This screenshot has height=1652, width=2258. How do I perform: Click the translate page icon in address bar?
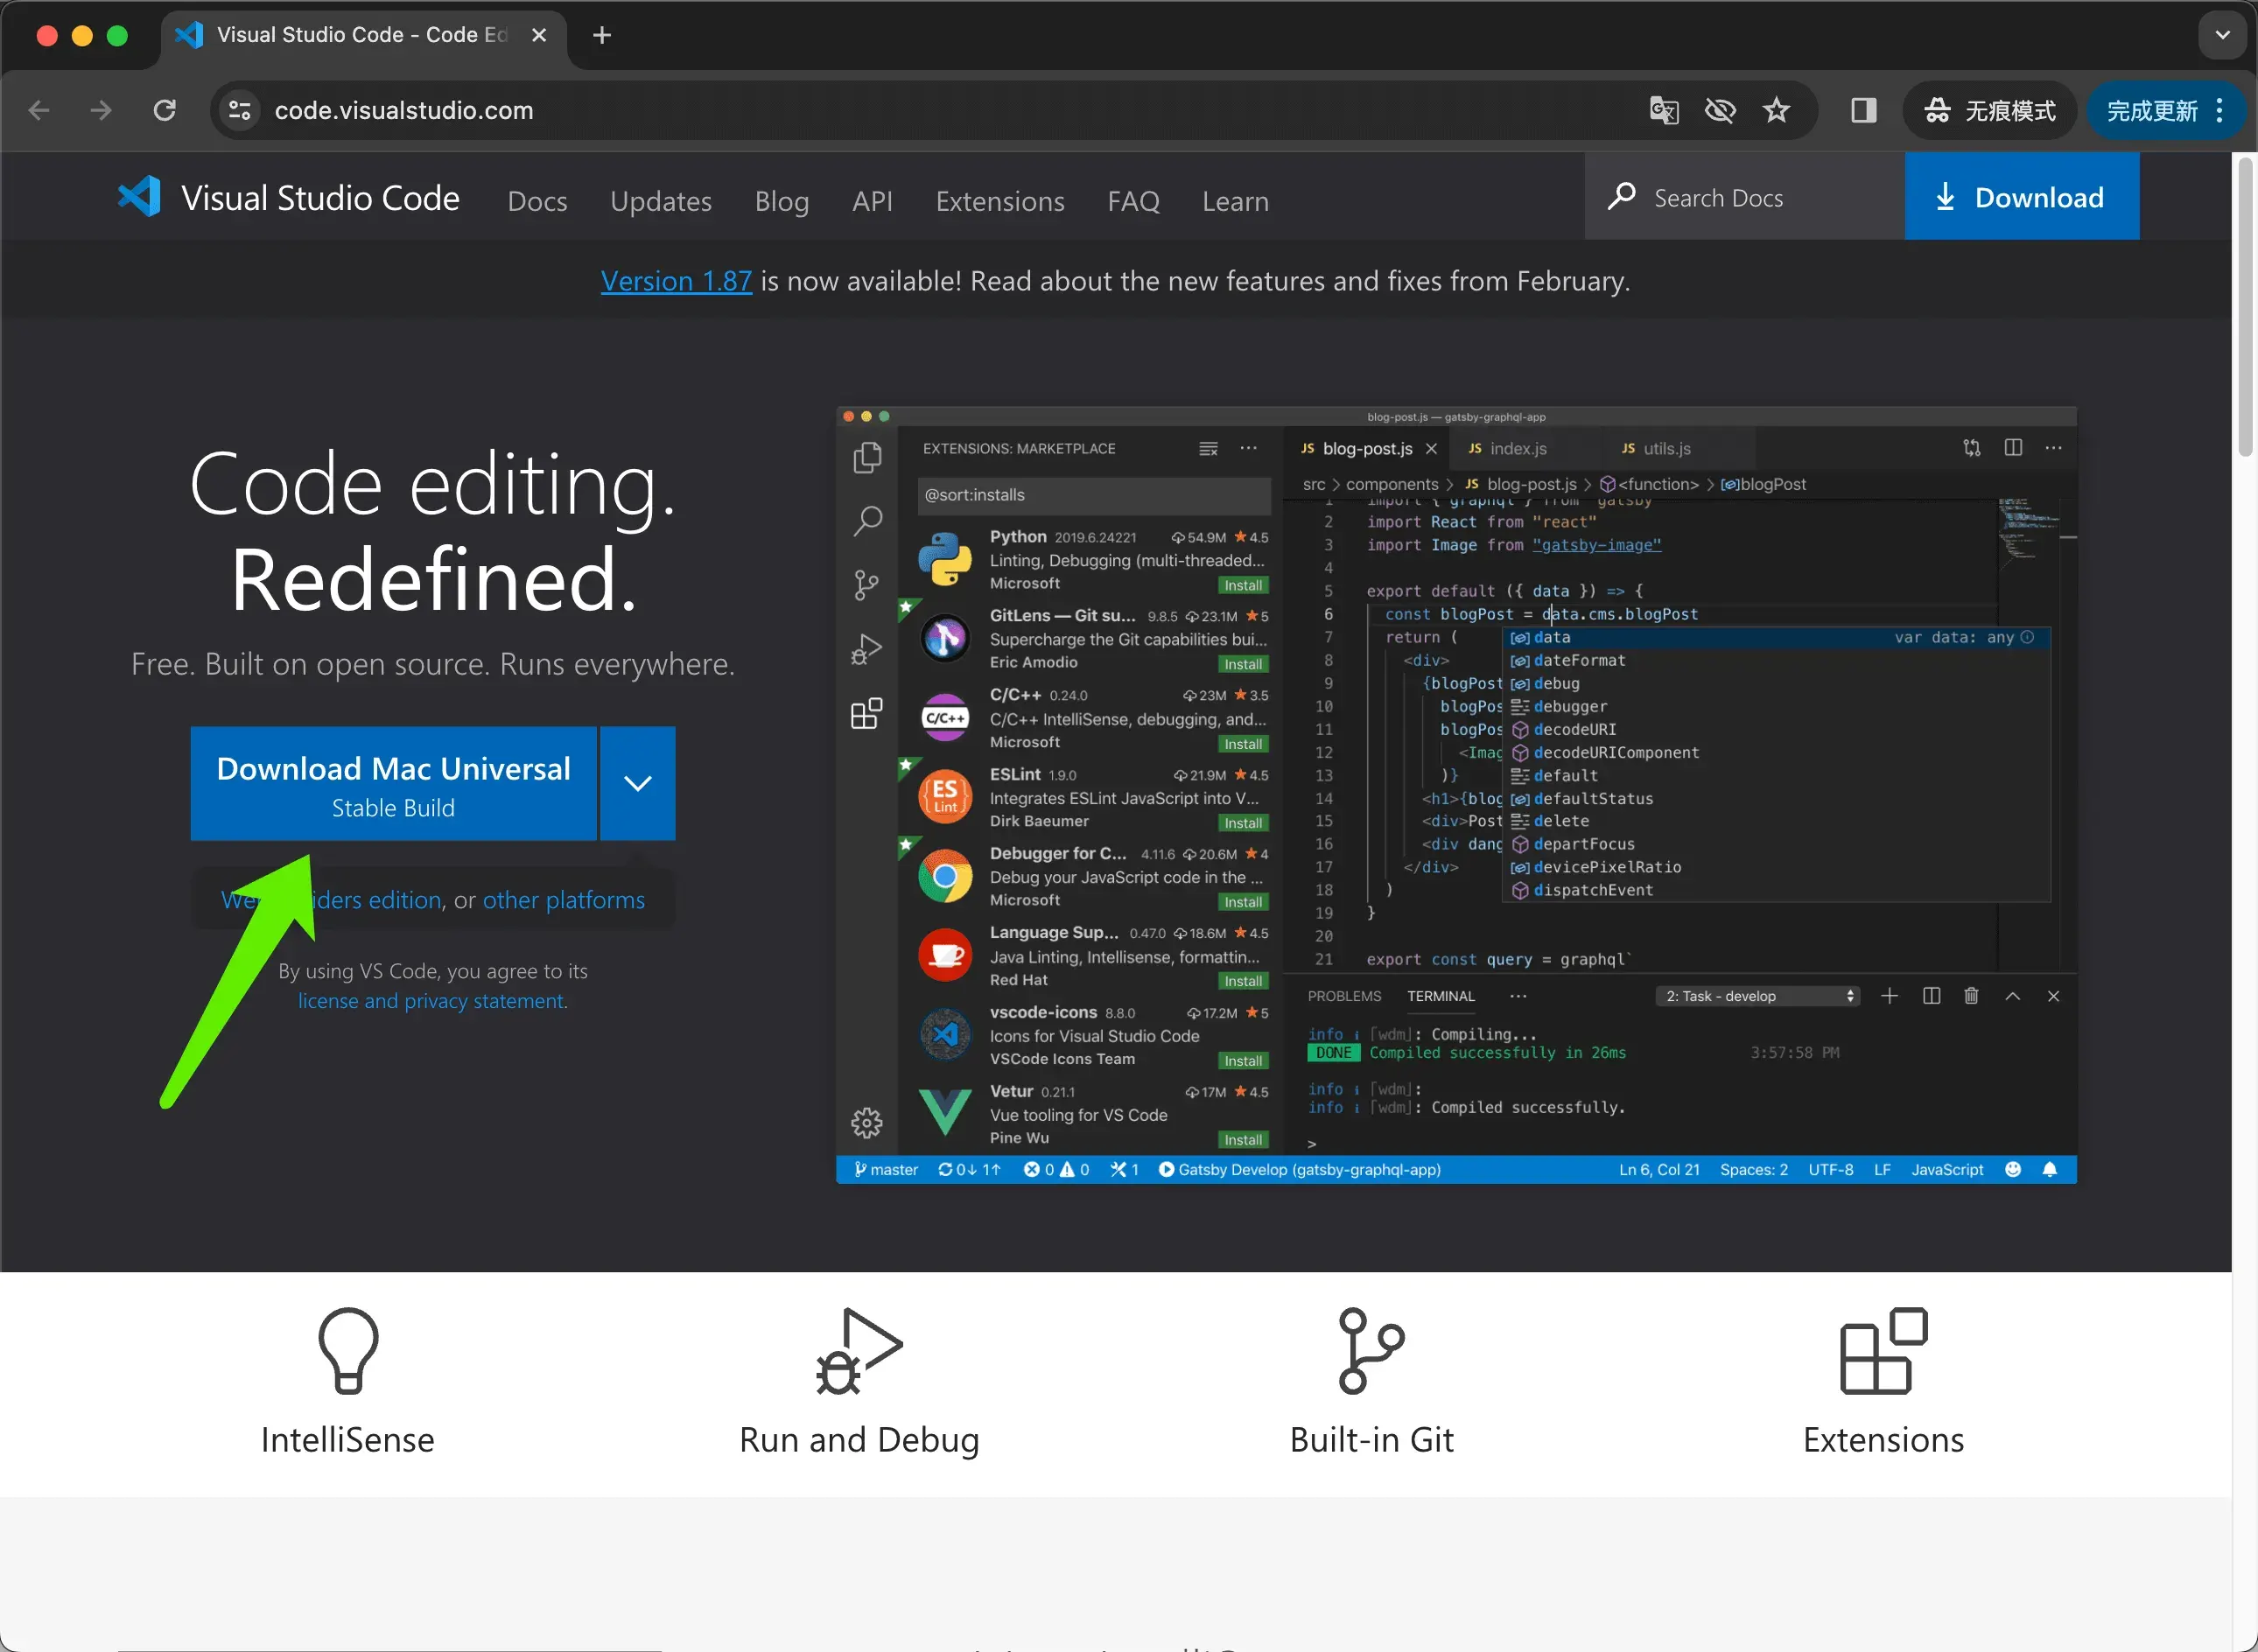[1663, 110]
